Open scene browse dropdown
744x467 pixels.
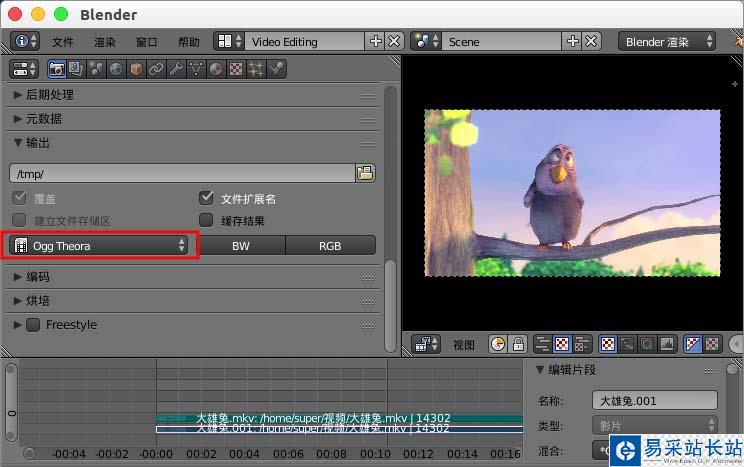(x=427, y=41)
